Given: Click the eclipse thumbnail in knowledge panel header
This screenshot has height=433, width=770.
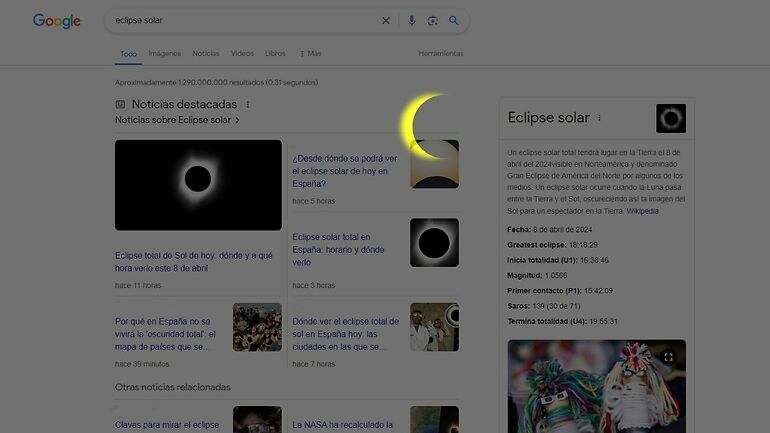Looking at the screenshot, I should click(671, 118).
